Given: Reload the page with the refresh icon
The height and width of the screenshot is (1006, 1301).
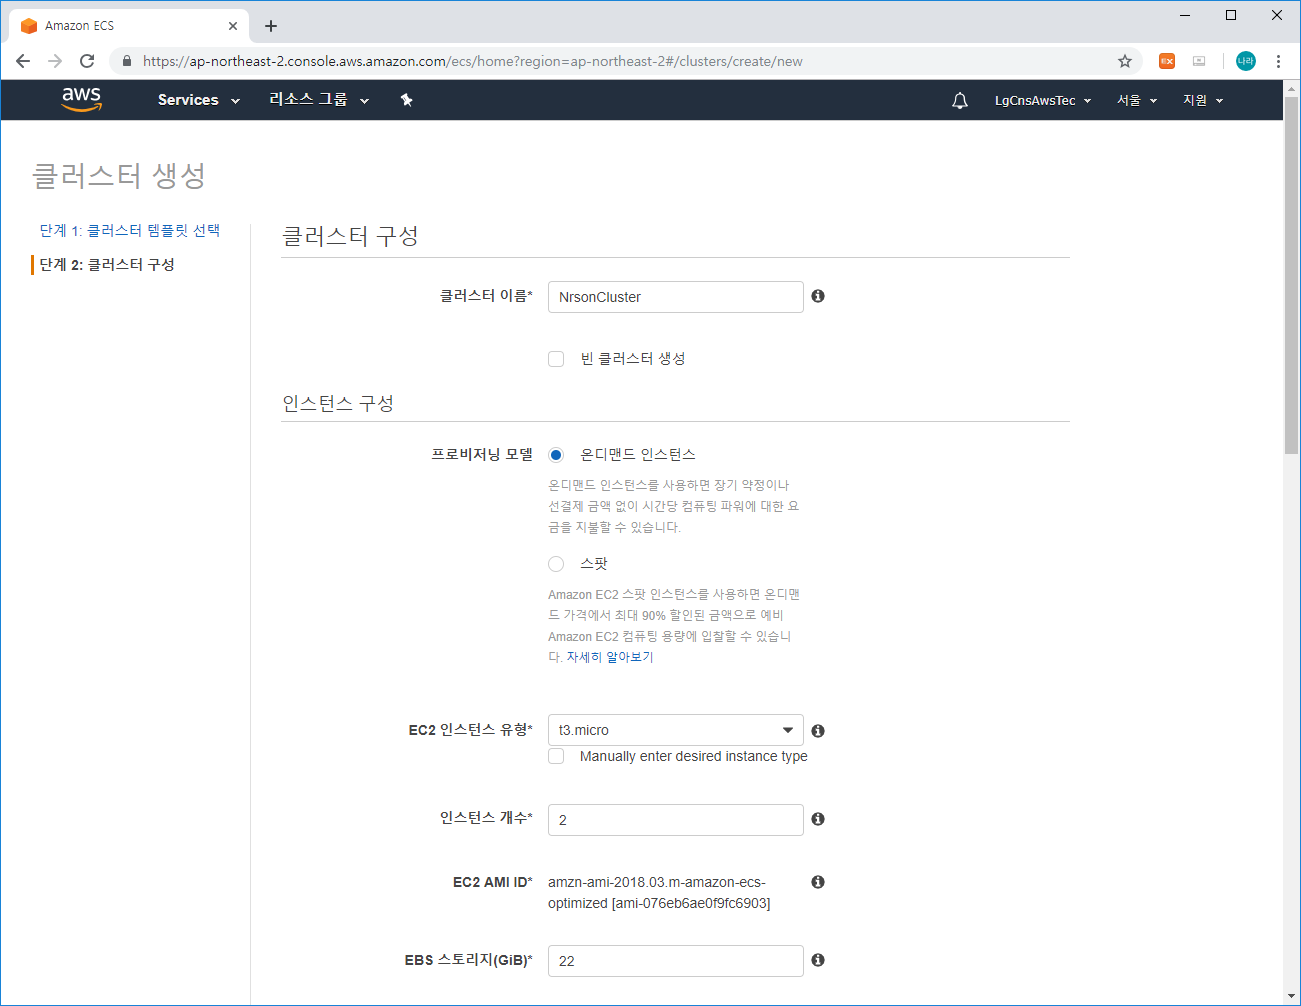Looking at the screenshot, I should tap(87, 61).
